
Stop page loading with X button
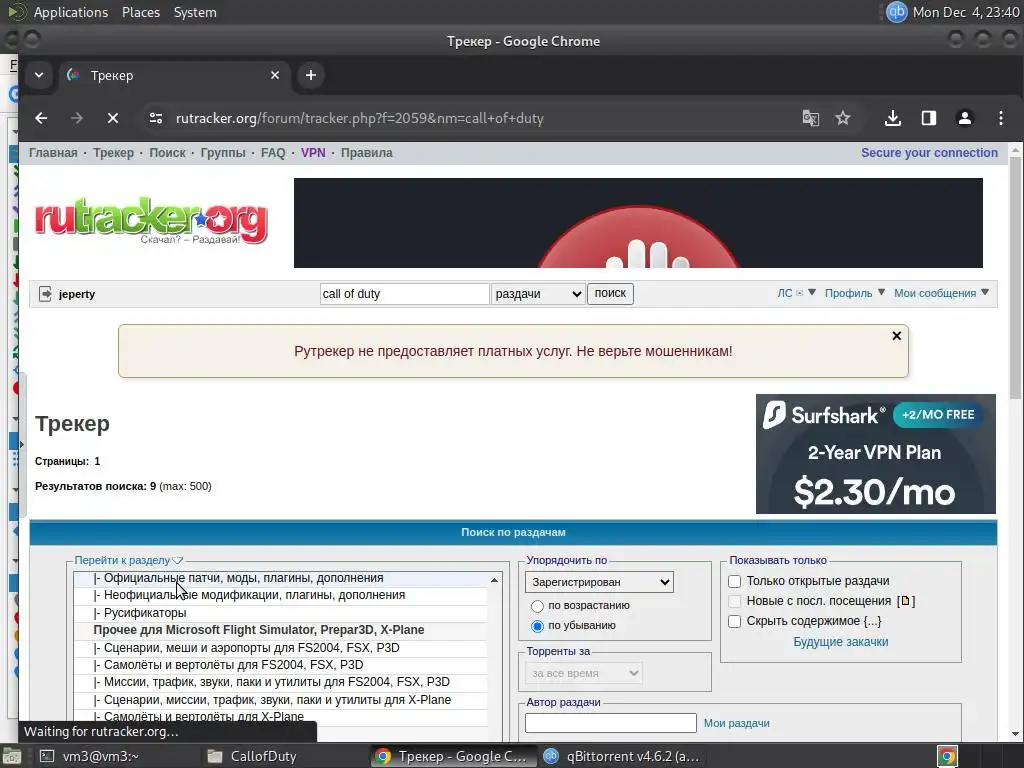coord(112,118)
